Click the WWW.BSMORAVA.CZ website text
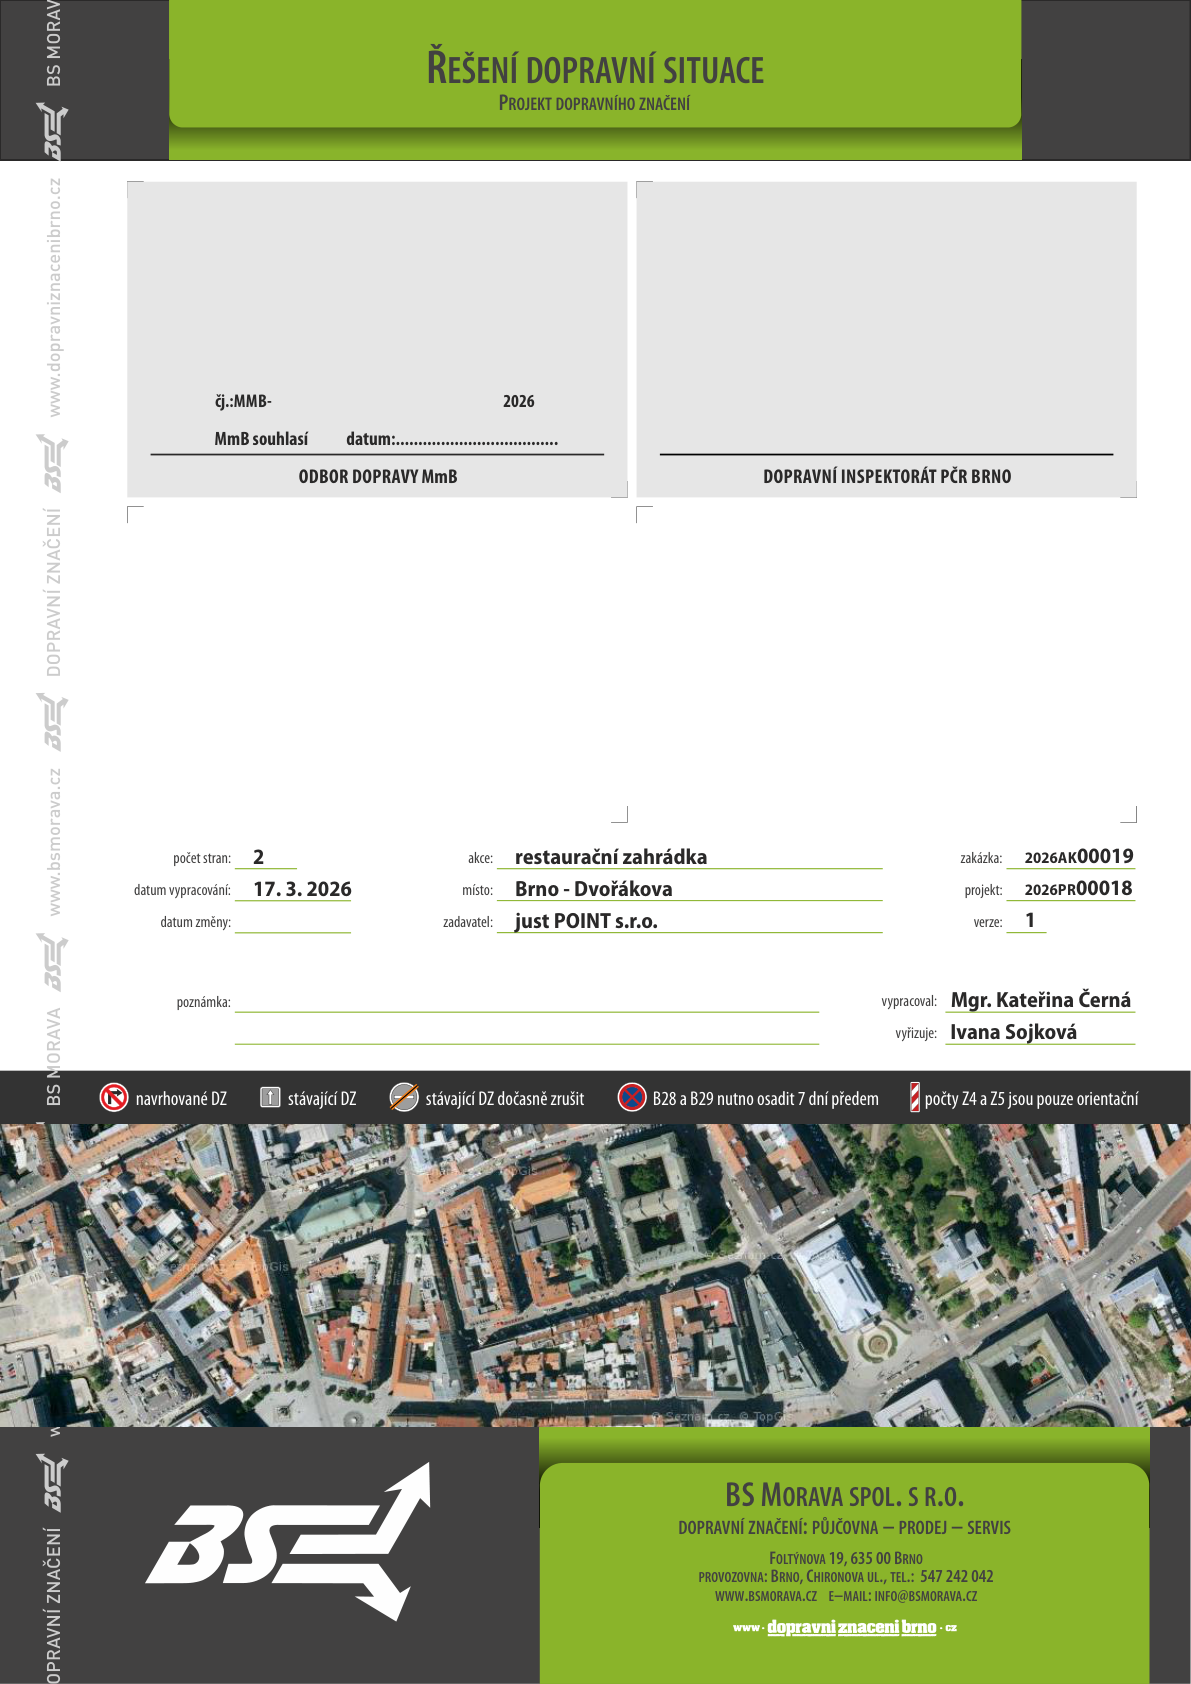This screenshot has width=1191, height=1684. 766,1597
